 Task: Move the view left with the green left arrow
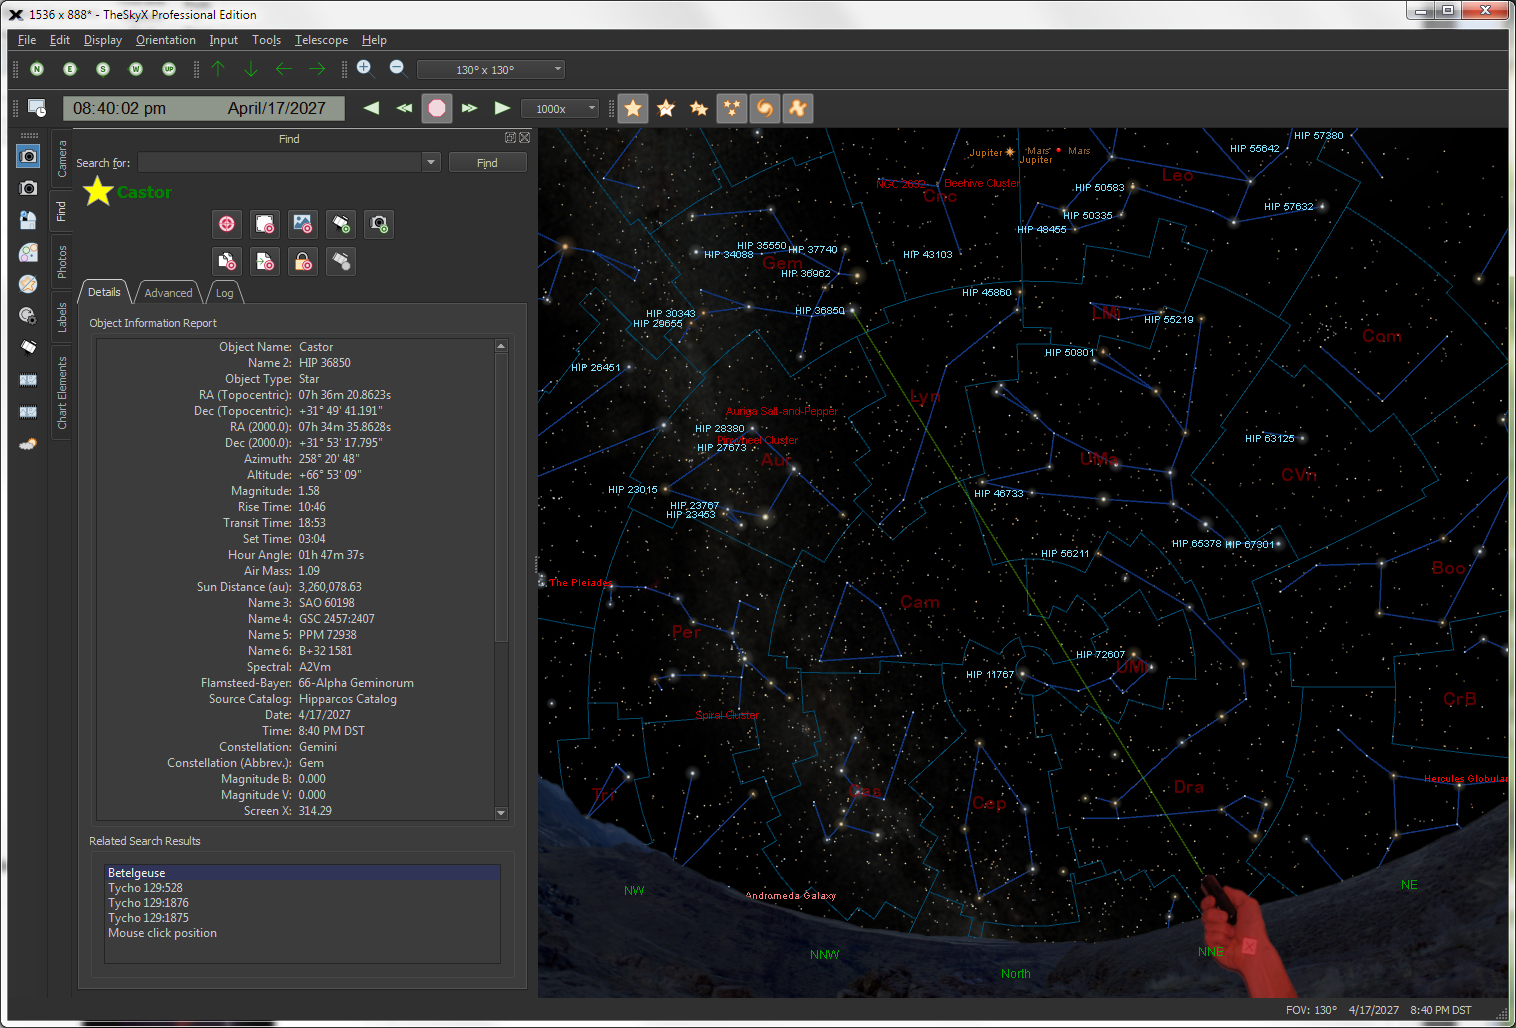click(x=284, y=69)
